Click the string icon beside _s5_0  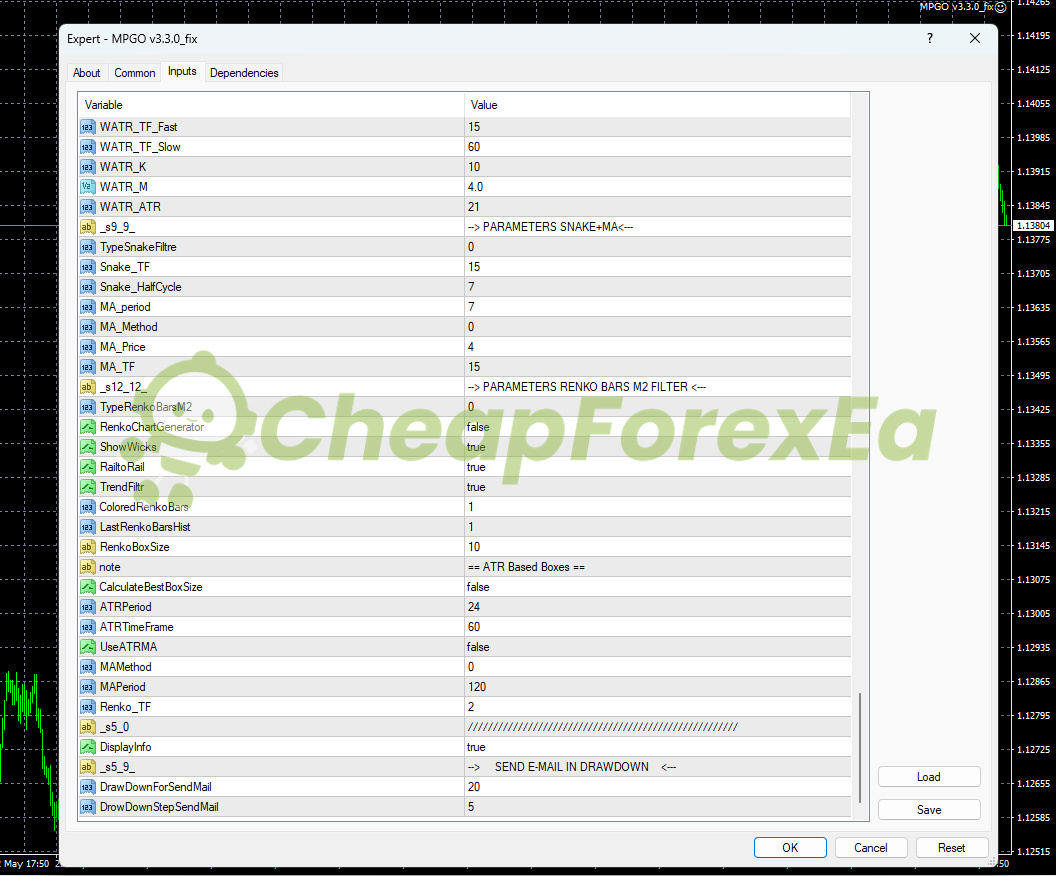88,727
